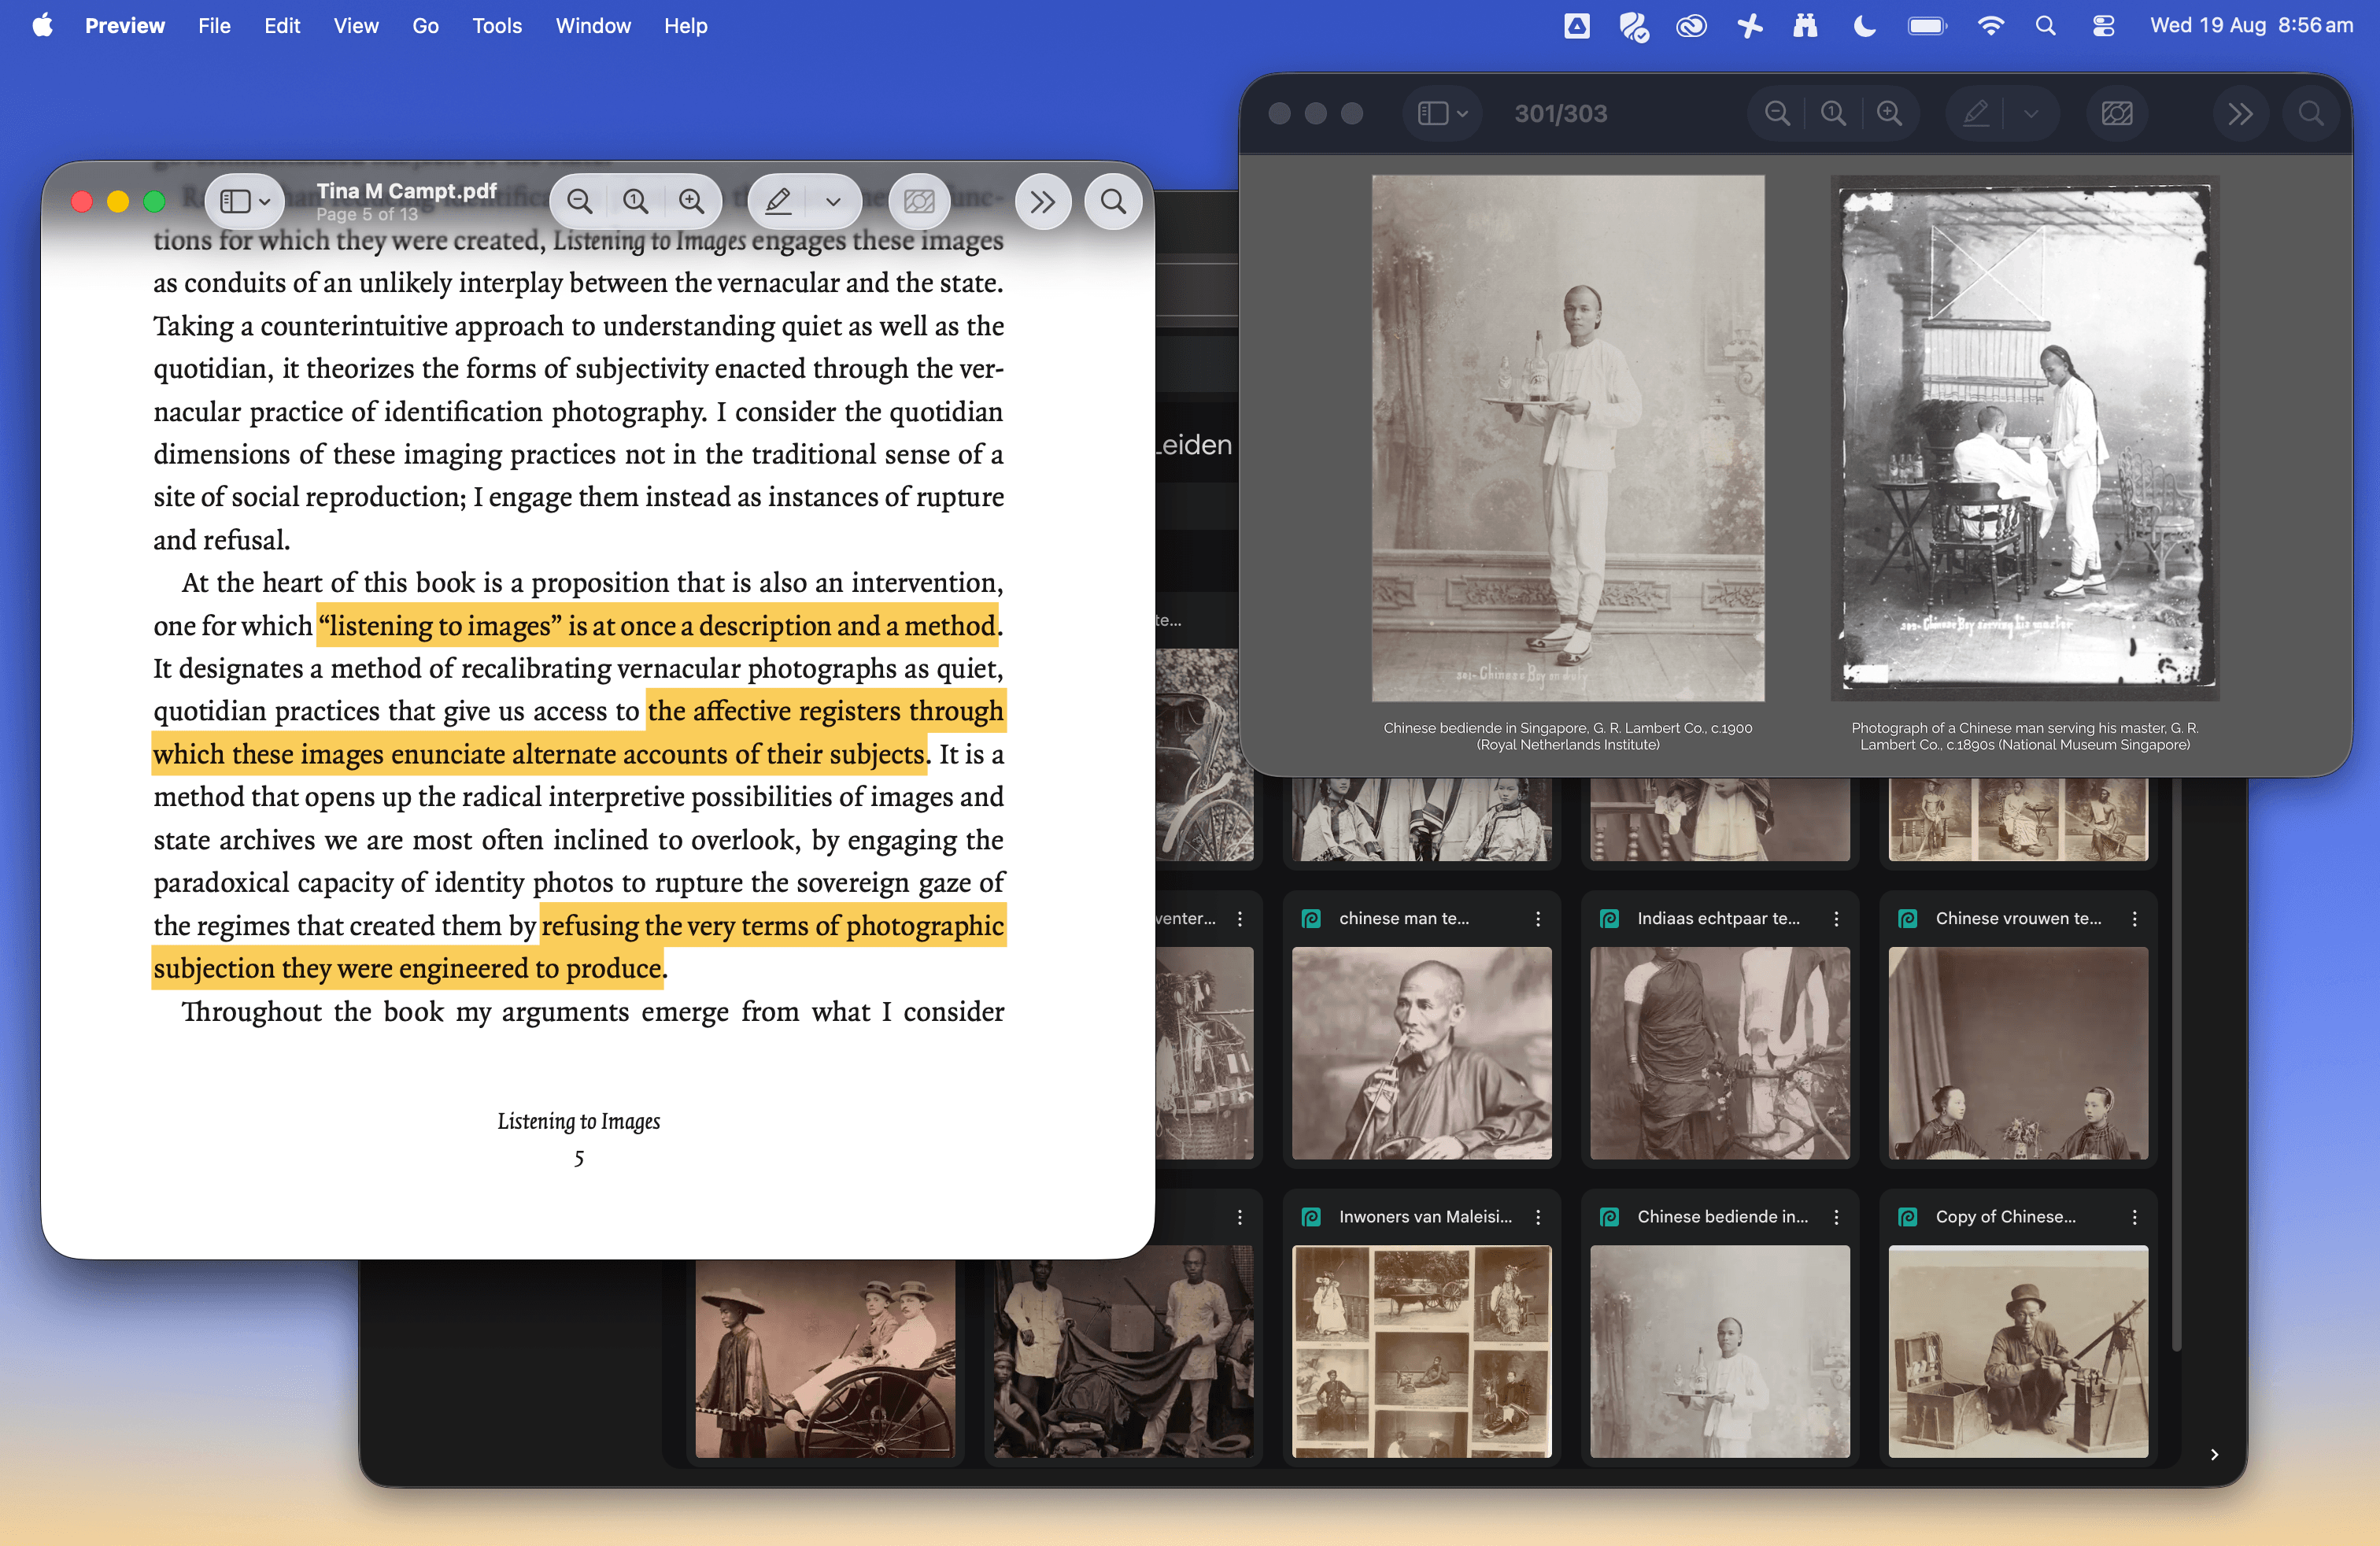Zoom in on Tina M Campt.pdf page
Image resolution: width=2380 pixels, height=1546 pixels.
(x=691, y=201)
